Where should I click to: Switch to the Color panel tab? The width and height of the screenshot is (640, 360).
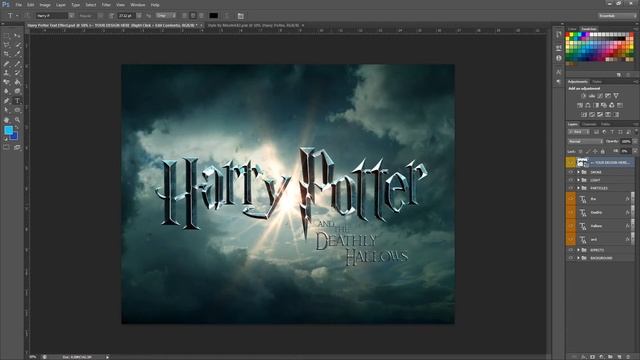(x=572, y=29)
